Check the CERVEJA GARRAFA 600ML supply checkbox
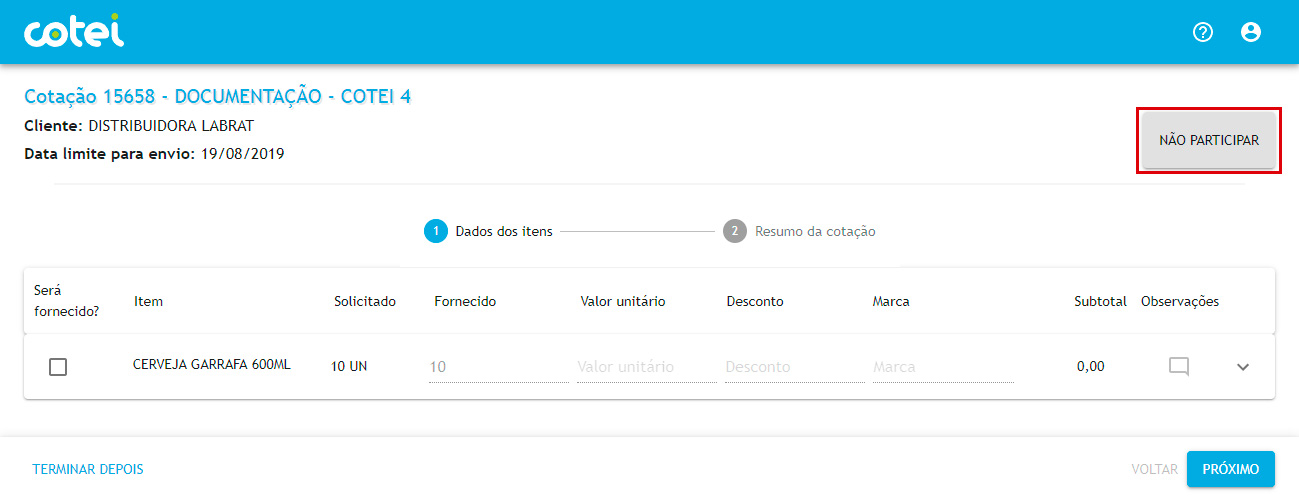 point(58,367)
